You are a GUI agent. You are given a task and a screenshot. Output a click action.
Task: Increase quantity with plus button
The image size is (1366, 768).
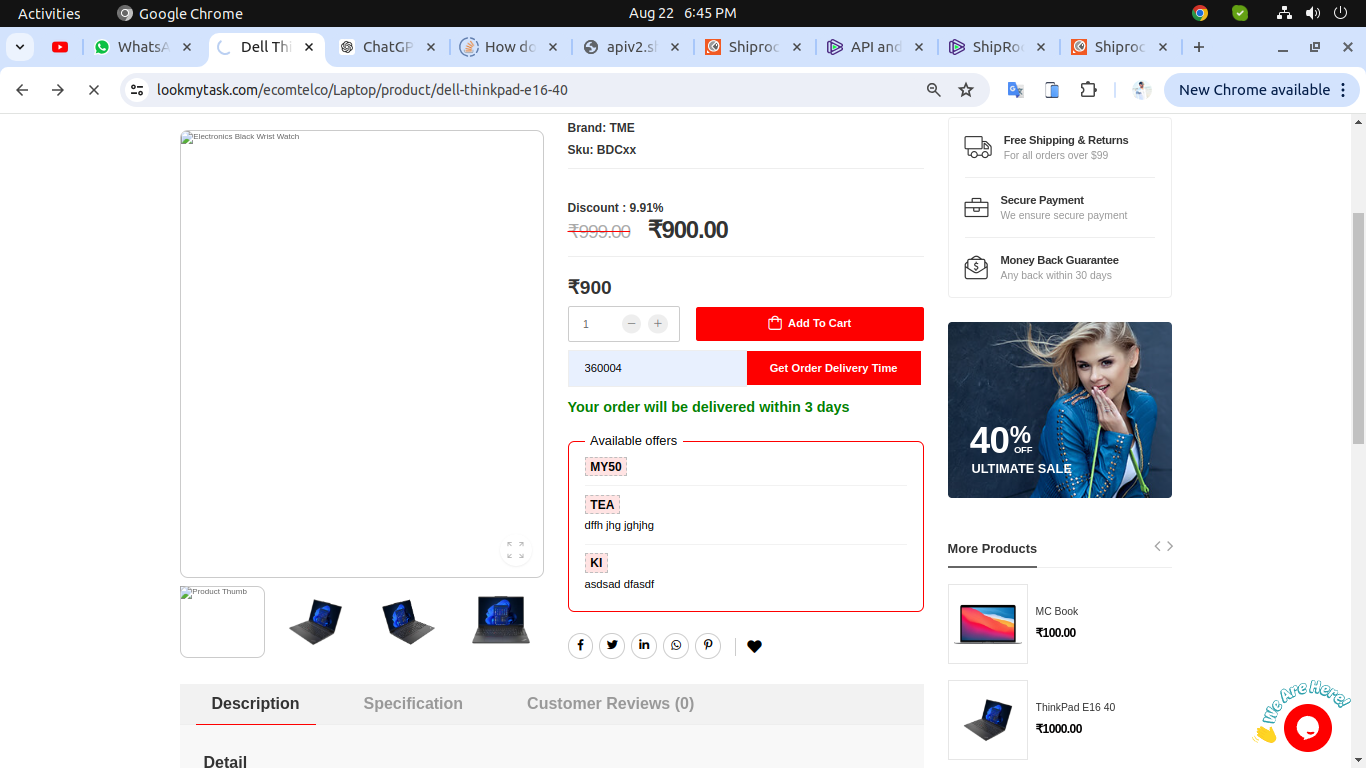[657, 324]
